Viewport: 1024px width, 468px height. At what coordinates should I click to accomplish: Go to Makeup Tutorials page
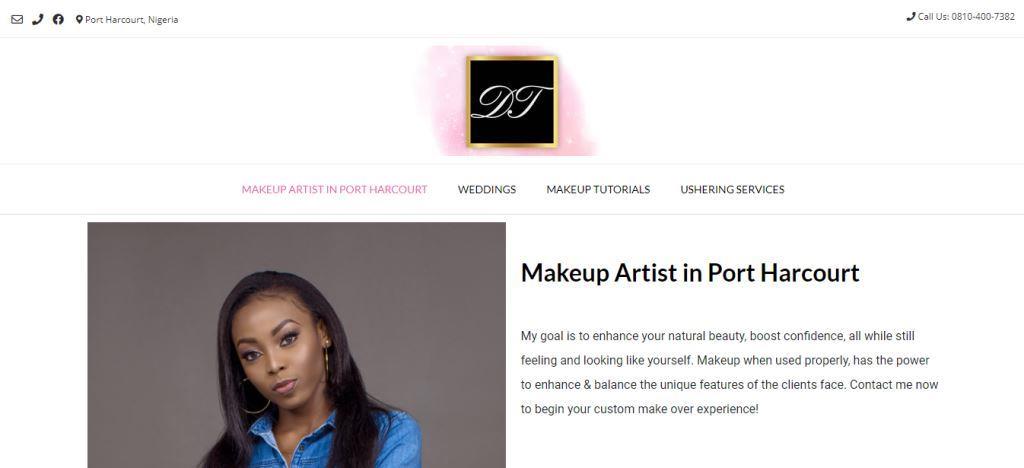pos(598,189)
